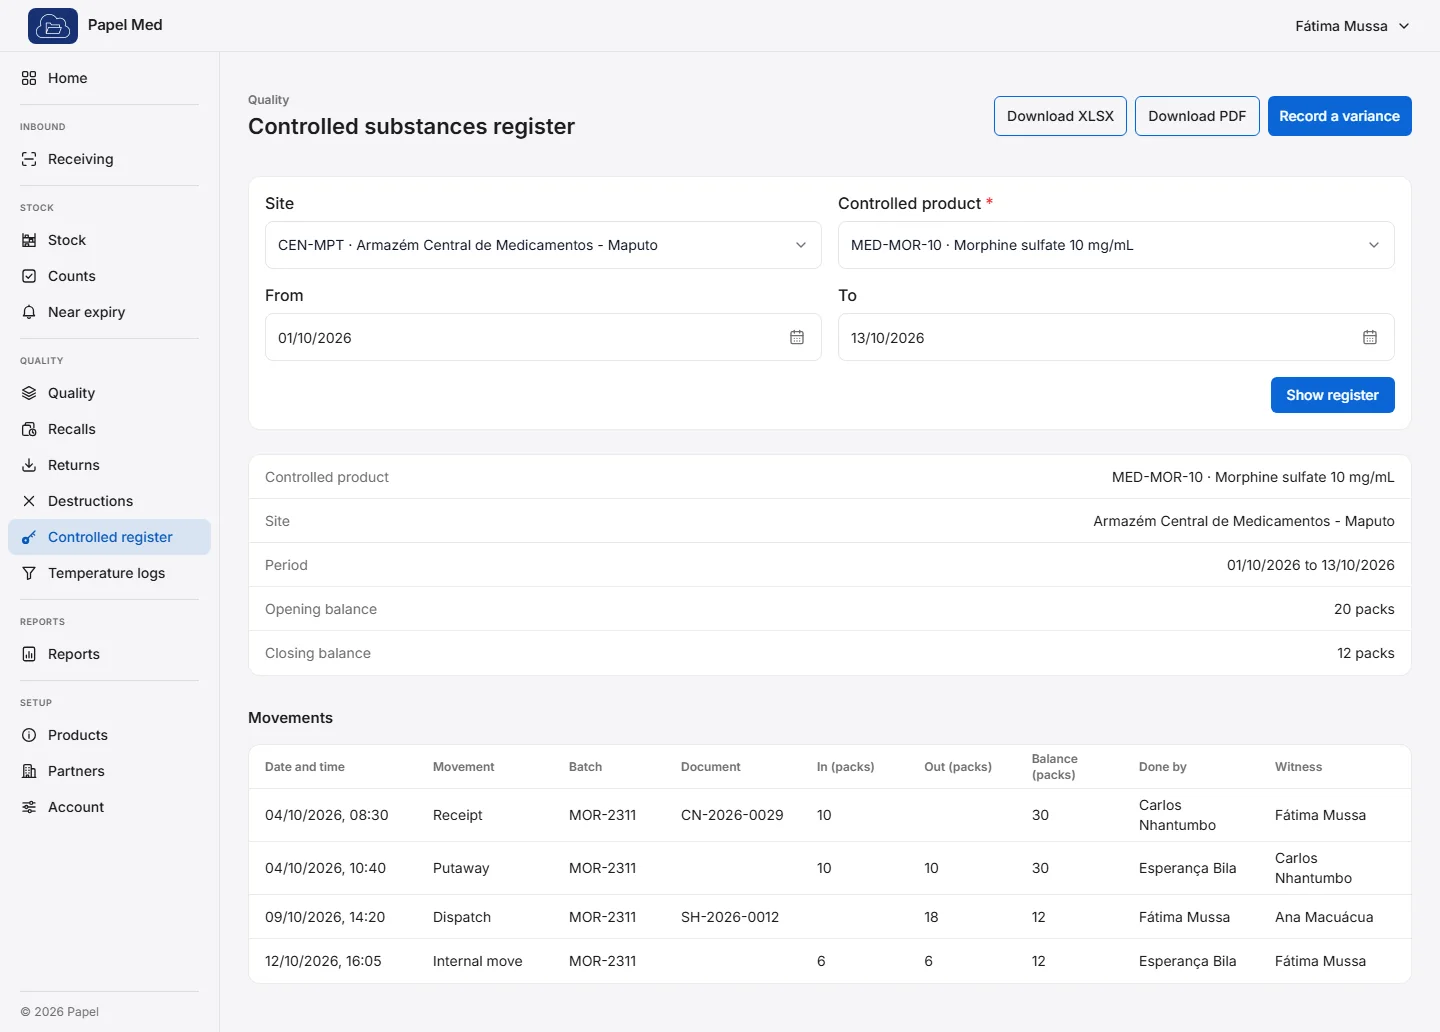
Task: Click witness name Ana Macuácua
Action: click(x=1324, y=917)
